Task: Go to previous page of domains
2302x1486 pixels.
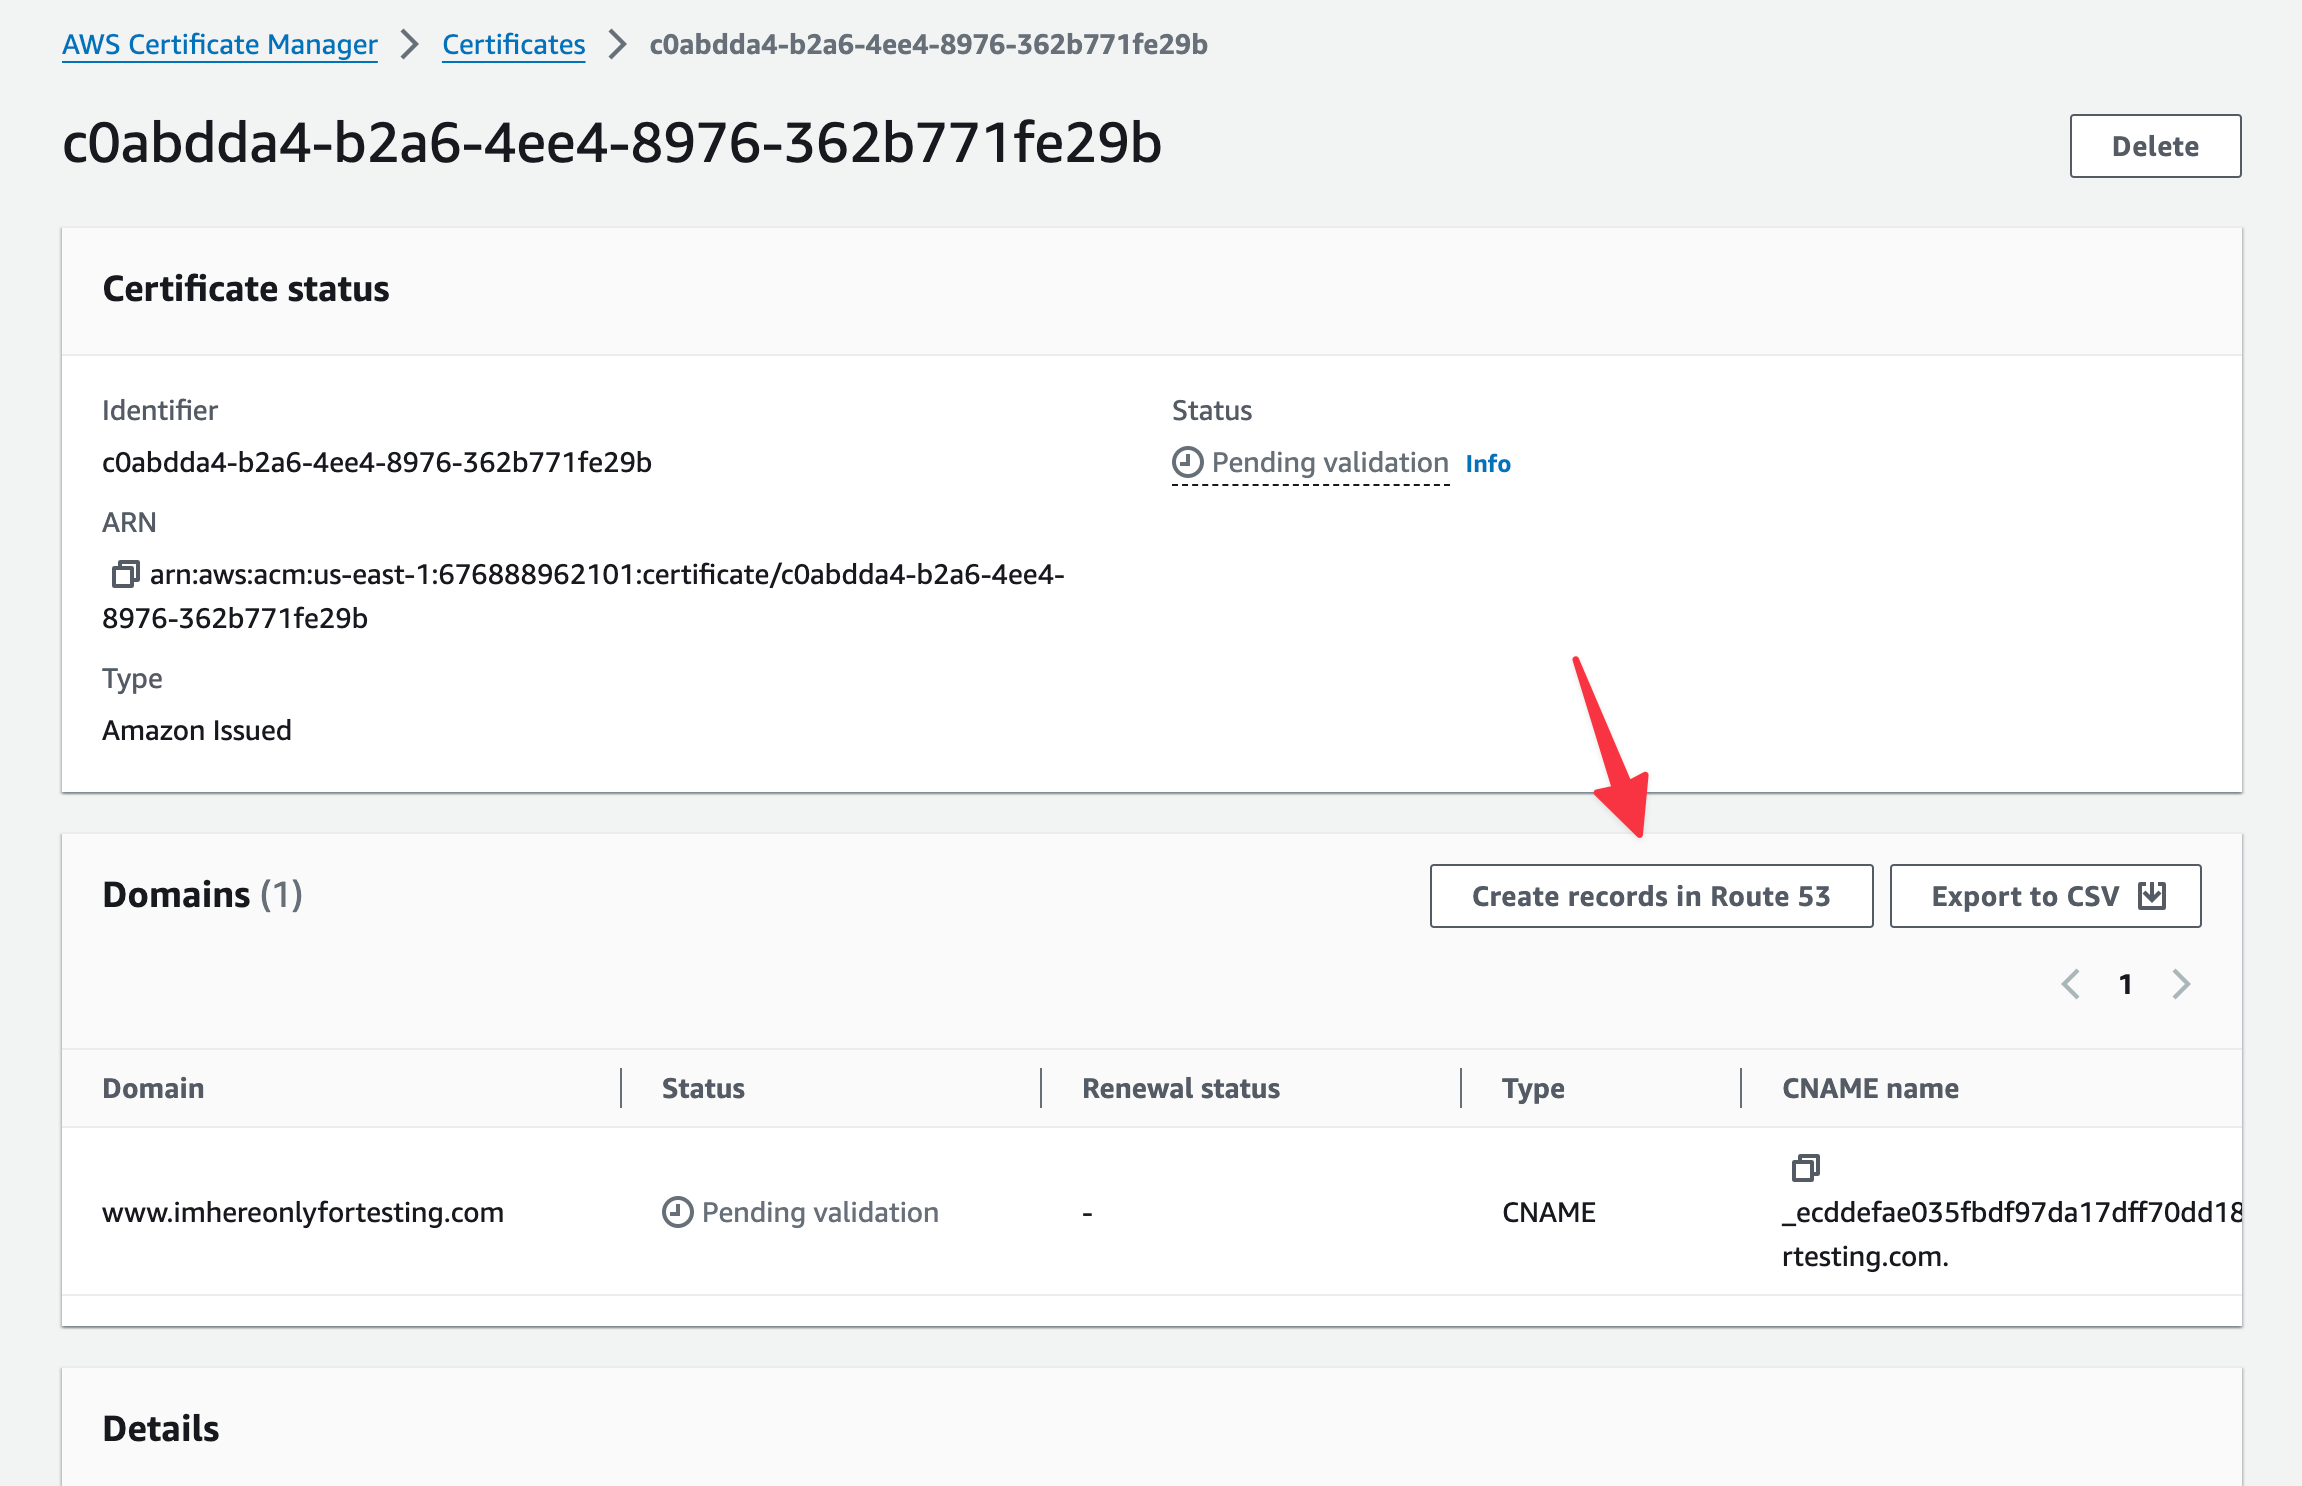Action: click(2071, 984)
